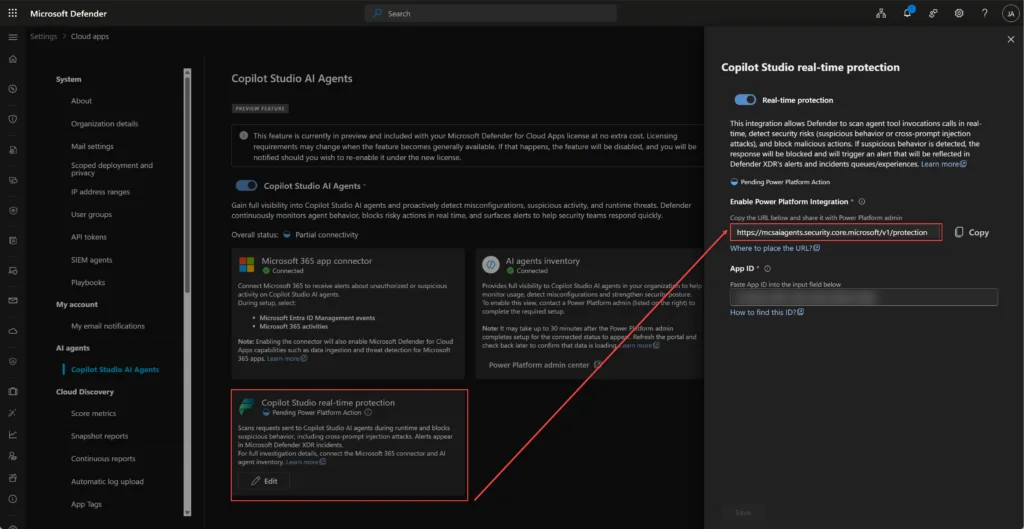
Task: Open the API tokens settings item
Action: tap(89, 237)
